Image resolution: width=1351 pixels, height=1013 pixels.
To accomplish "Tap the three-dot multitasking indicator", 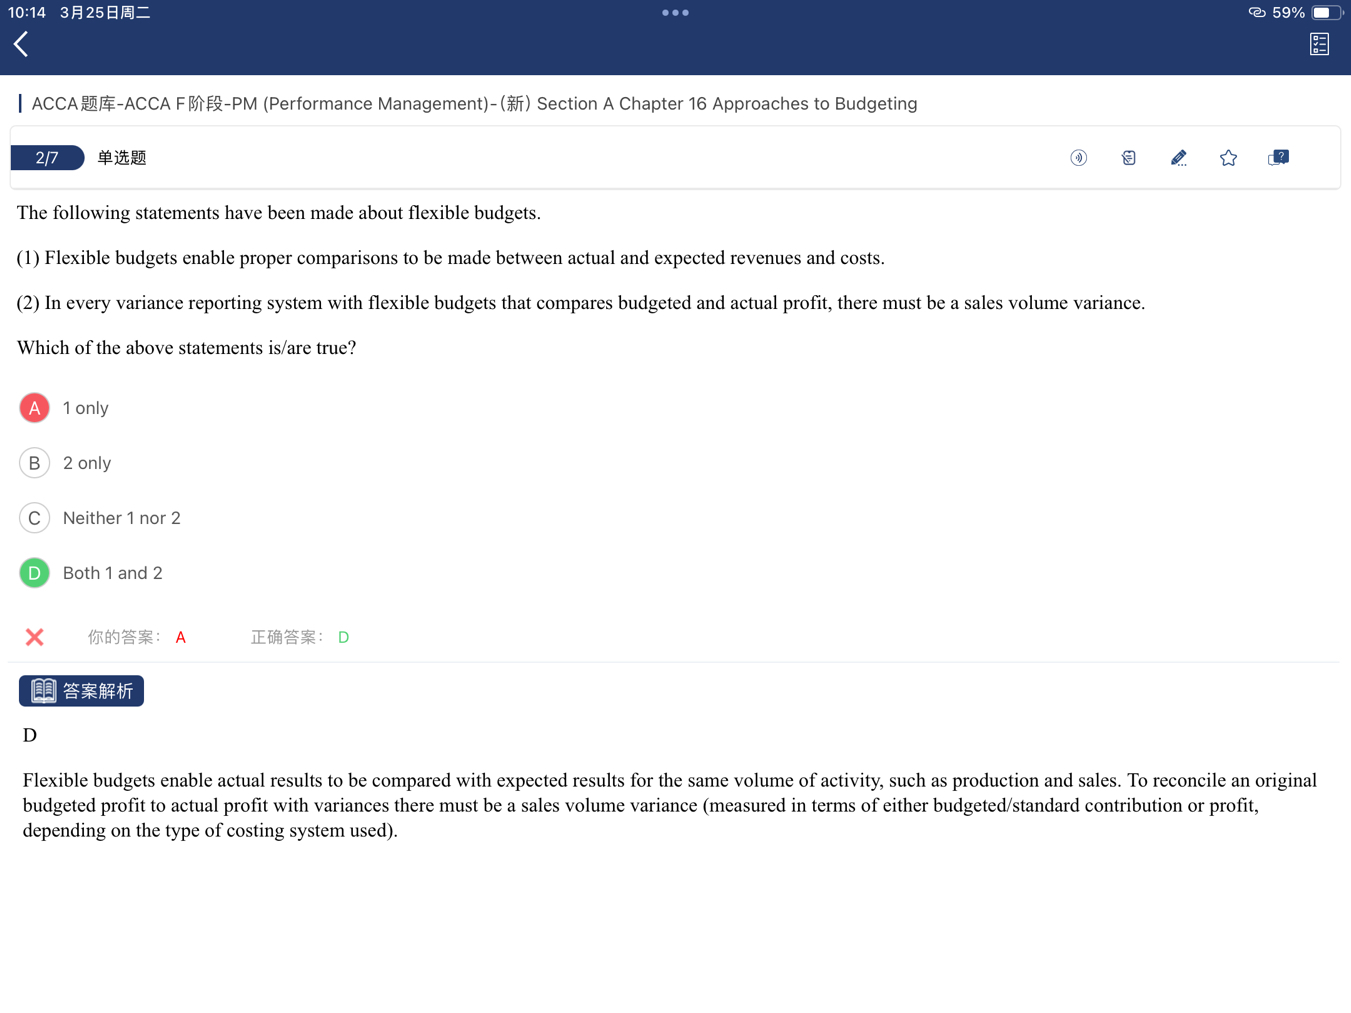I will (x=675, y=13).
